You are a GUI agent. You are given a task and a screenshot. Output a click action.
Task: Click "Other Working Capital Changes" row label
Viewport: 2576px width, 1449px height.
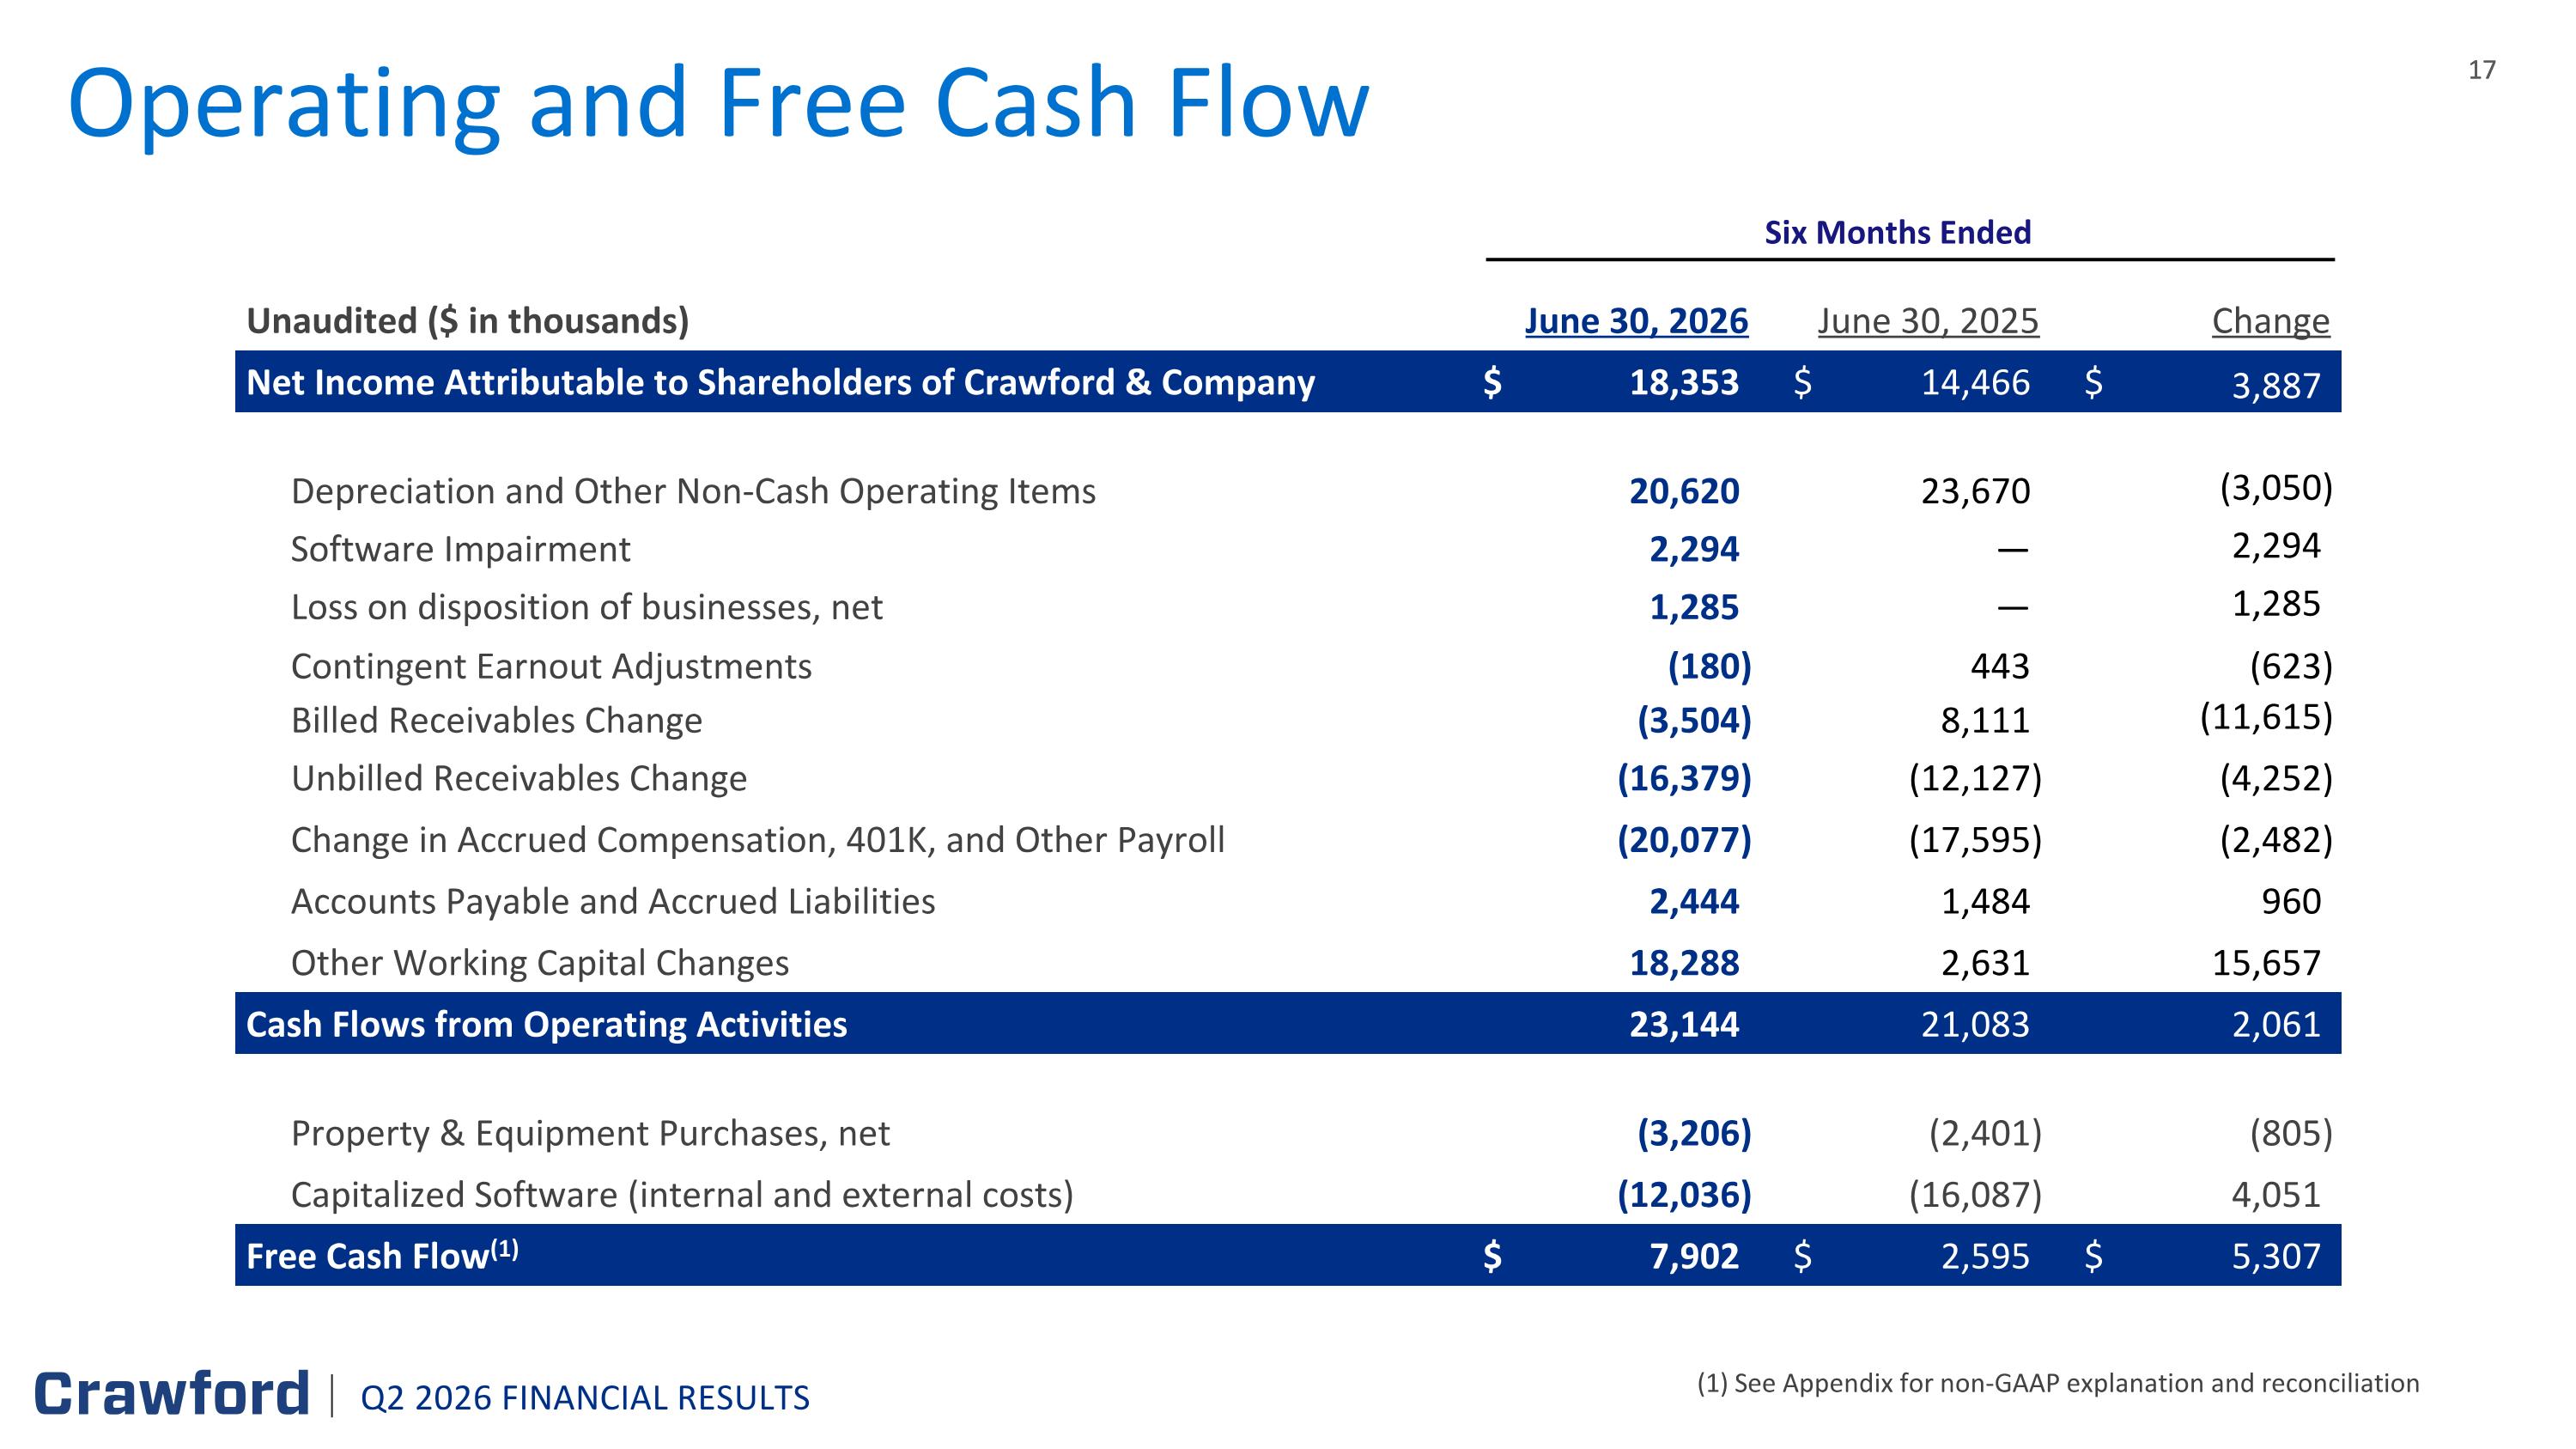click(540, 963)
